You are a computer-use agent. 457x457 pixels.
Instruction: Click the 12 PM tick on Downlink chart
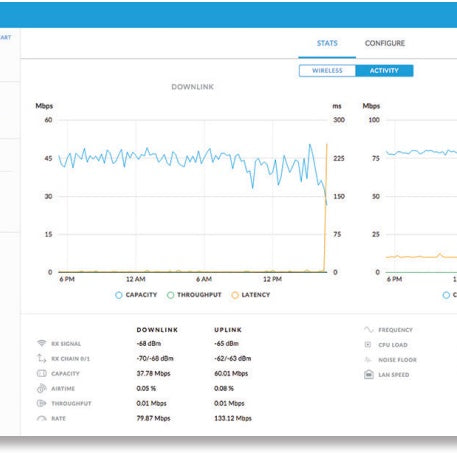272,279
